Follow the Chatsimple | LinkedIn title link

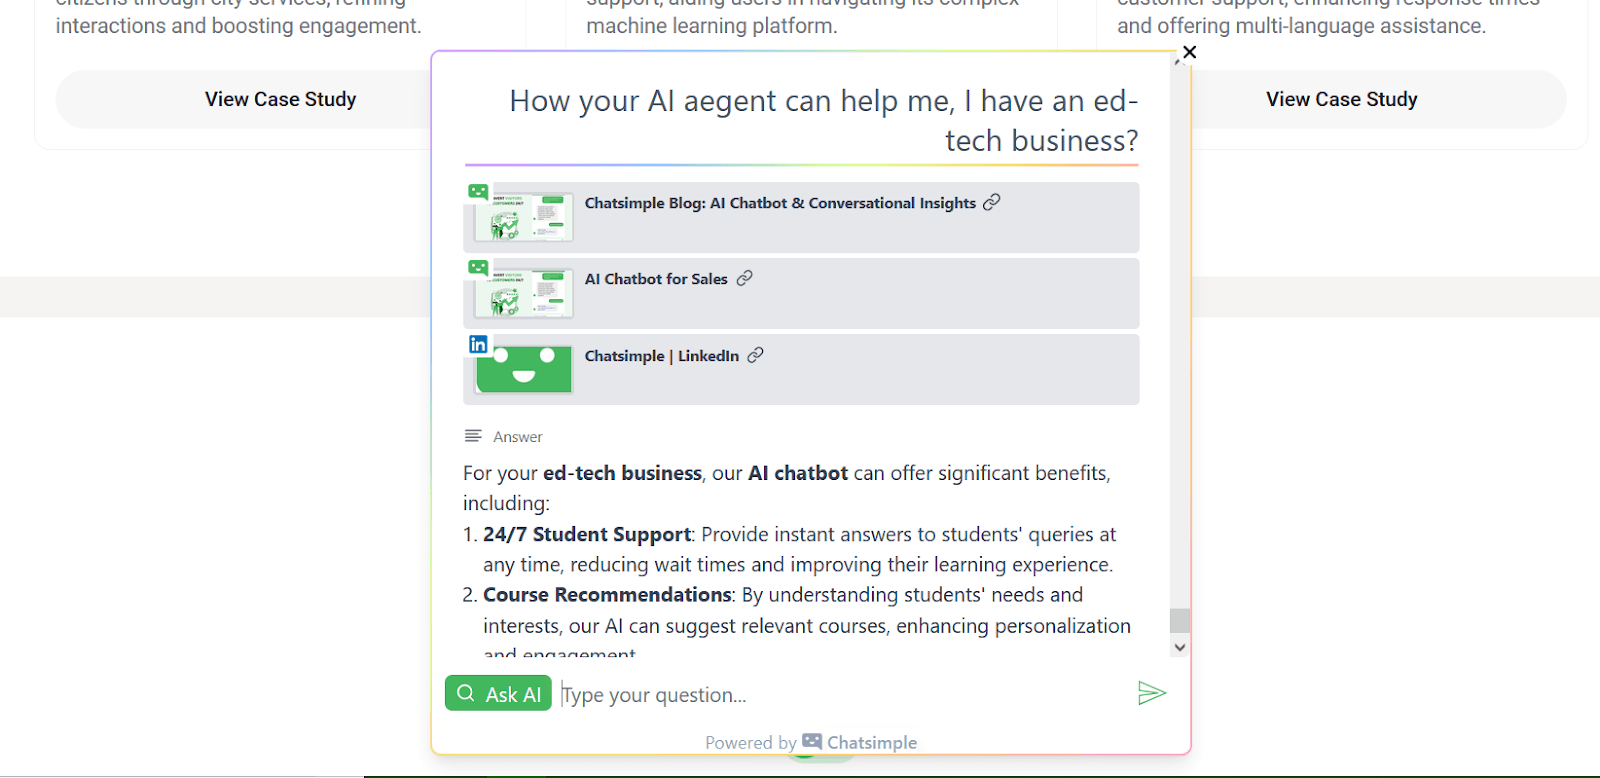(x=661, y=356)
